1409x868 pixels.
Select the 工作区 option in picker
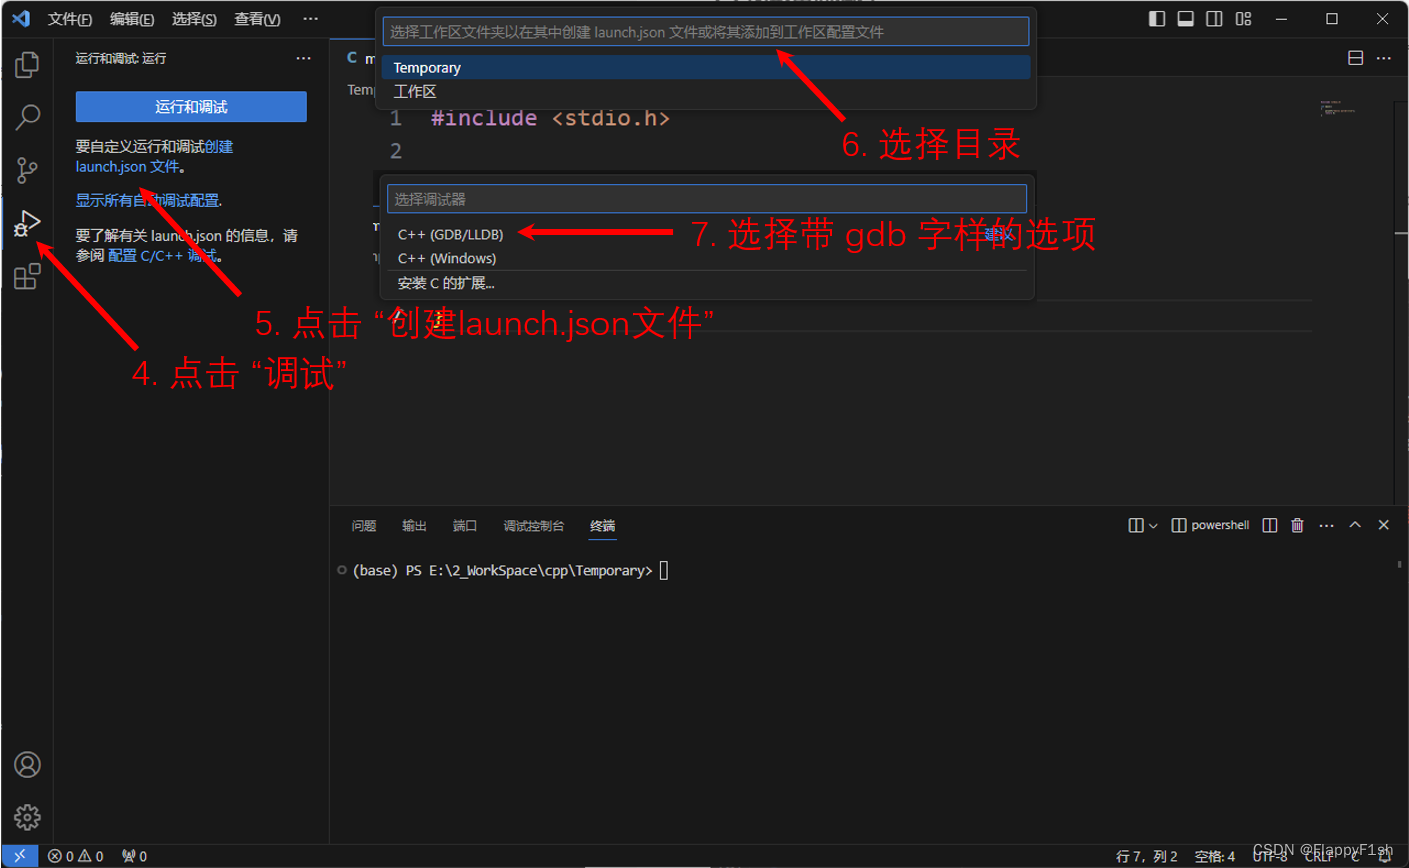pos(706,91)
